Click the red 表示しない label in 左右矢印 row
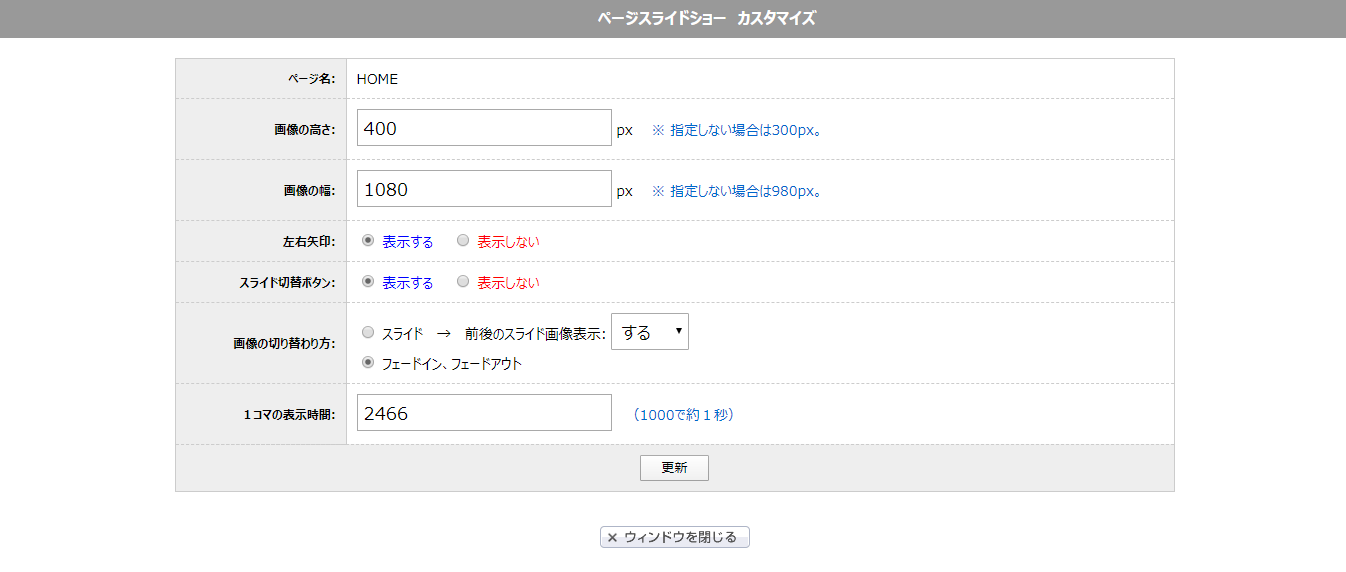 coord(508,242)
